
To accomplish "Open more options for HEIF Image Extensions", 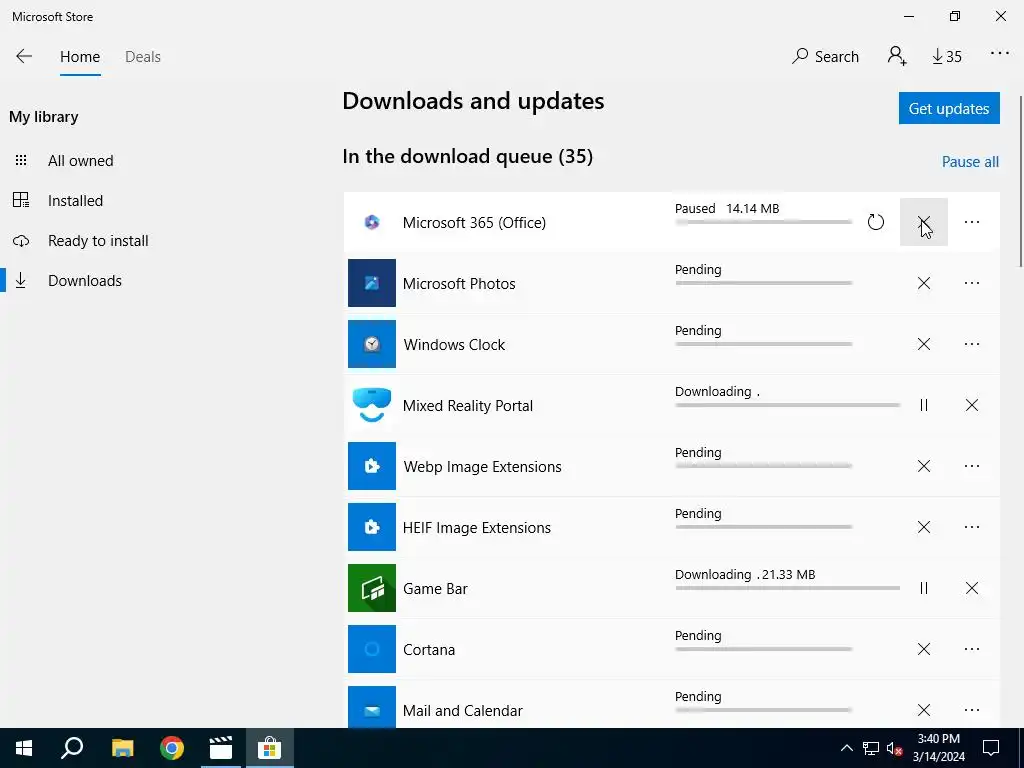I will coord(972,527).
